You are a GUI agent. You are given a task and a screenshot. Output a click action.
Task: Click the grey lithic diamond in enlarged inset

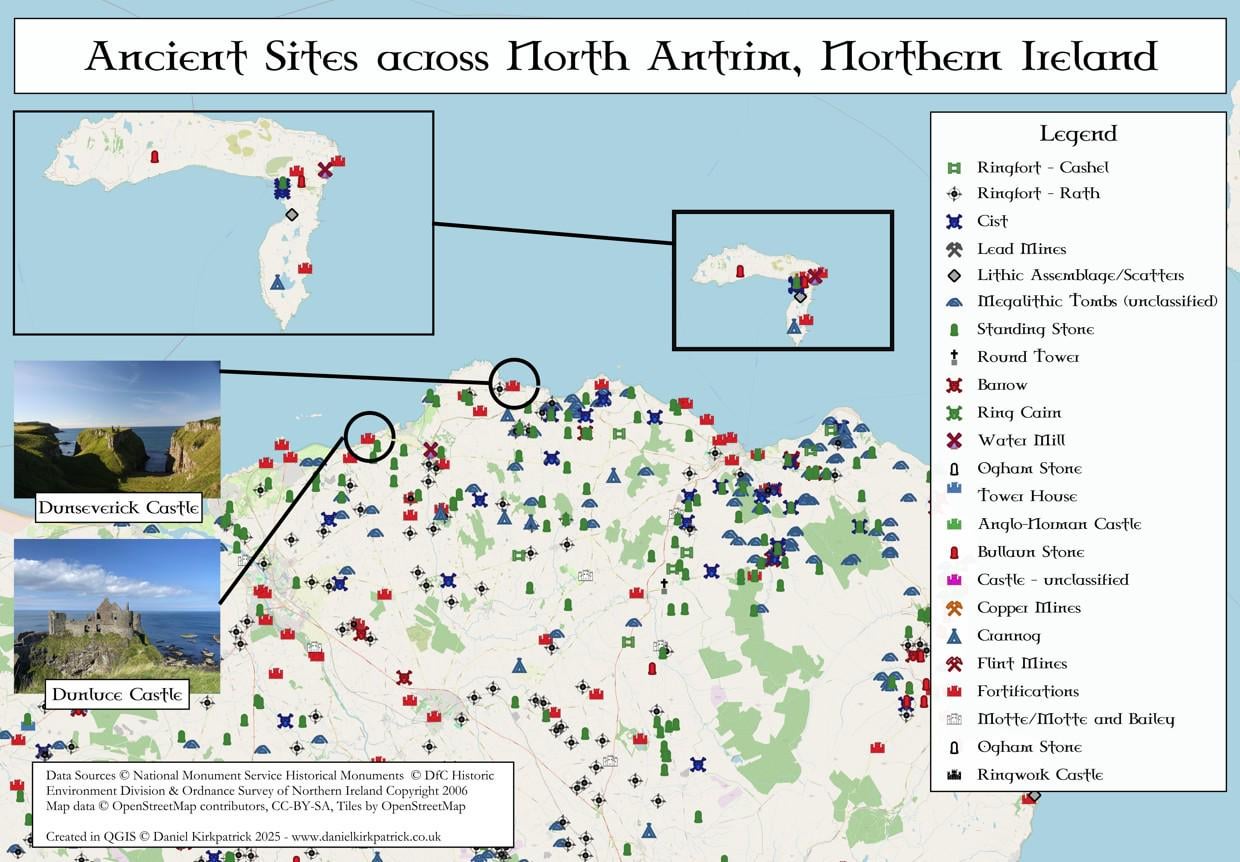pyautogui.click(x=291, y=214)
